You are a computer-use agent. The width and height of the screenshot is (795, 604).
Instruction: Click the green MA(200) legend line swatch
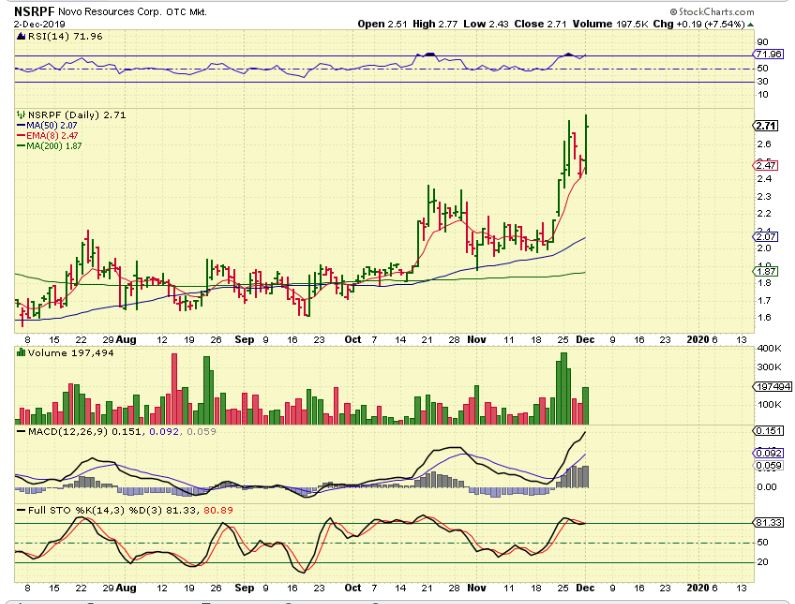[x=21, y=146]
